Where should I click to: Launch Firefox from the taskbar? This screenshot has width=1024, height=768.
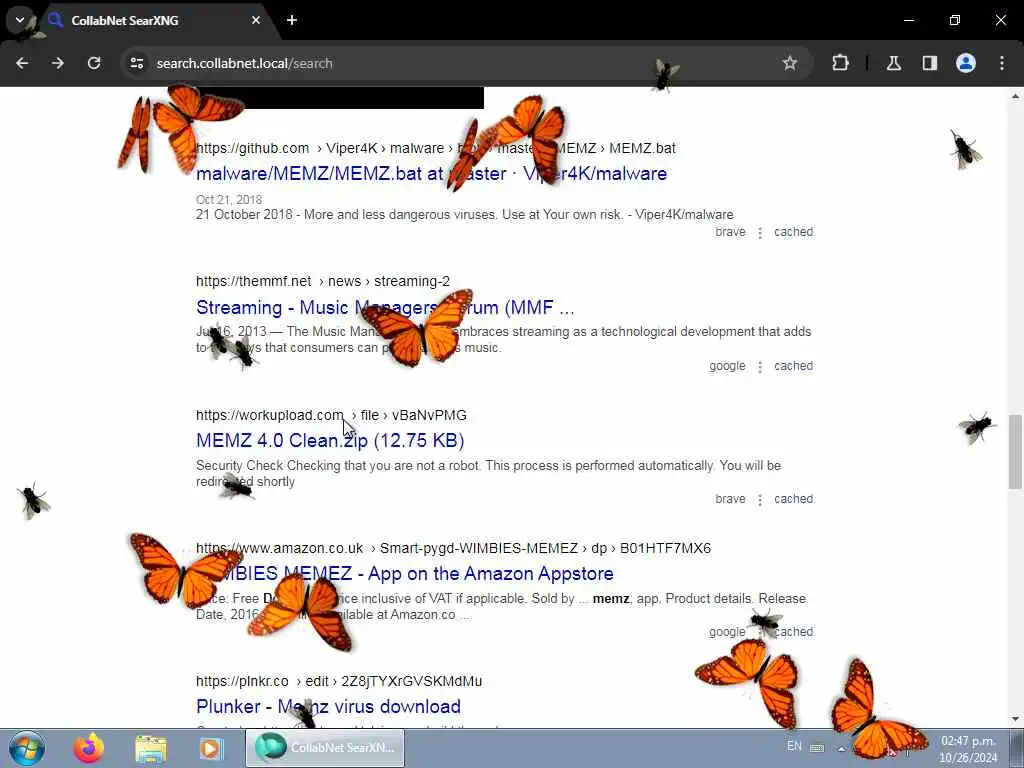click(x=89, y=748)
